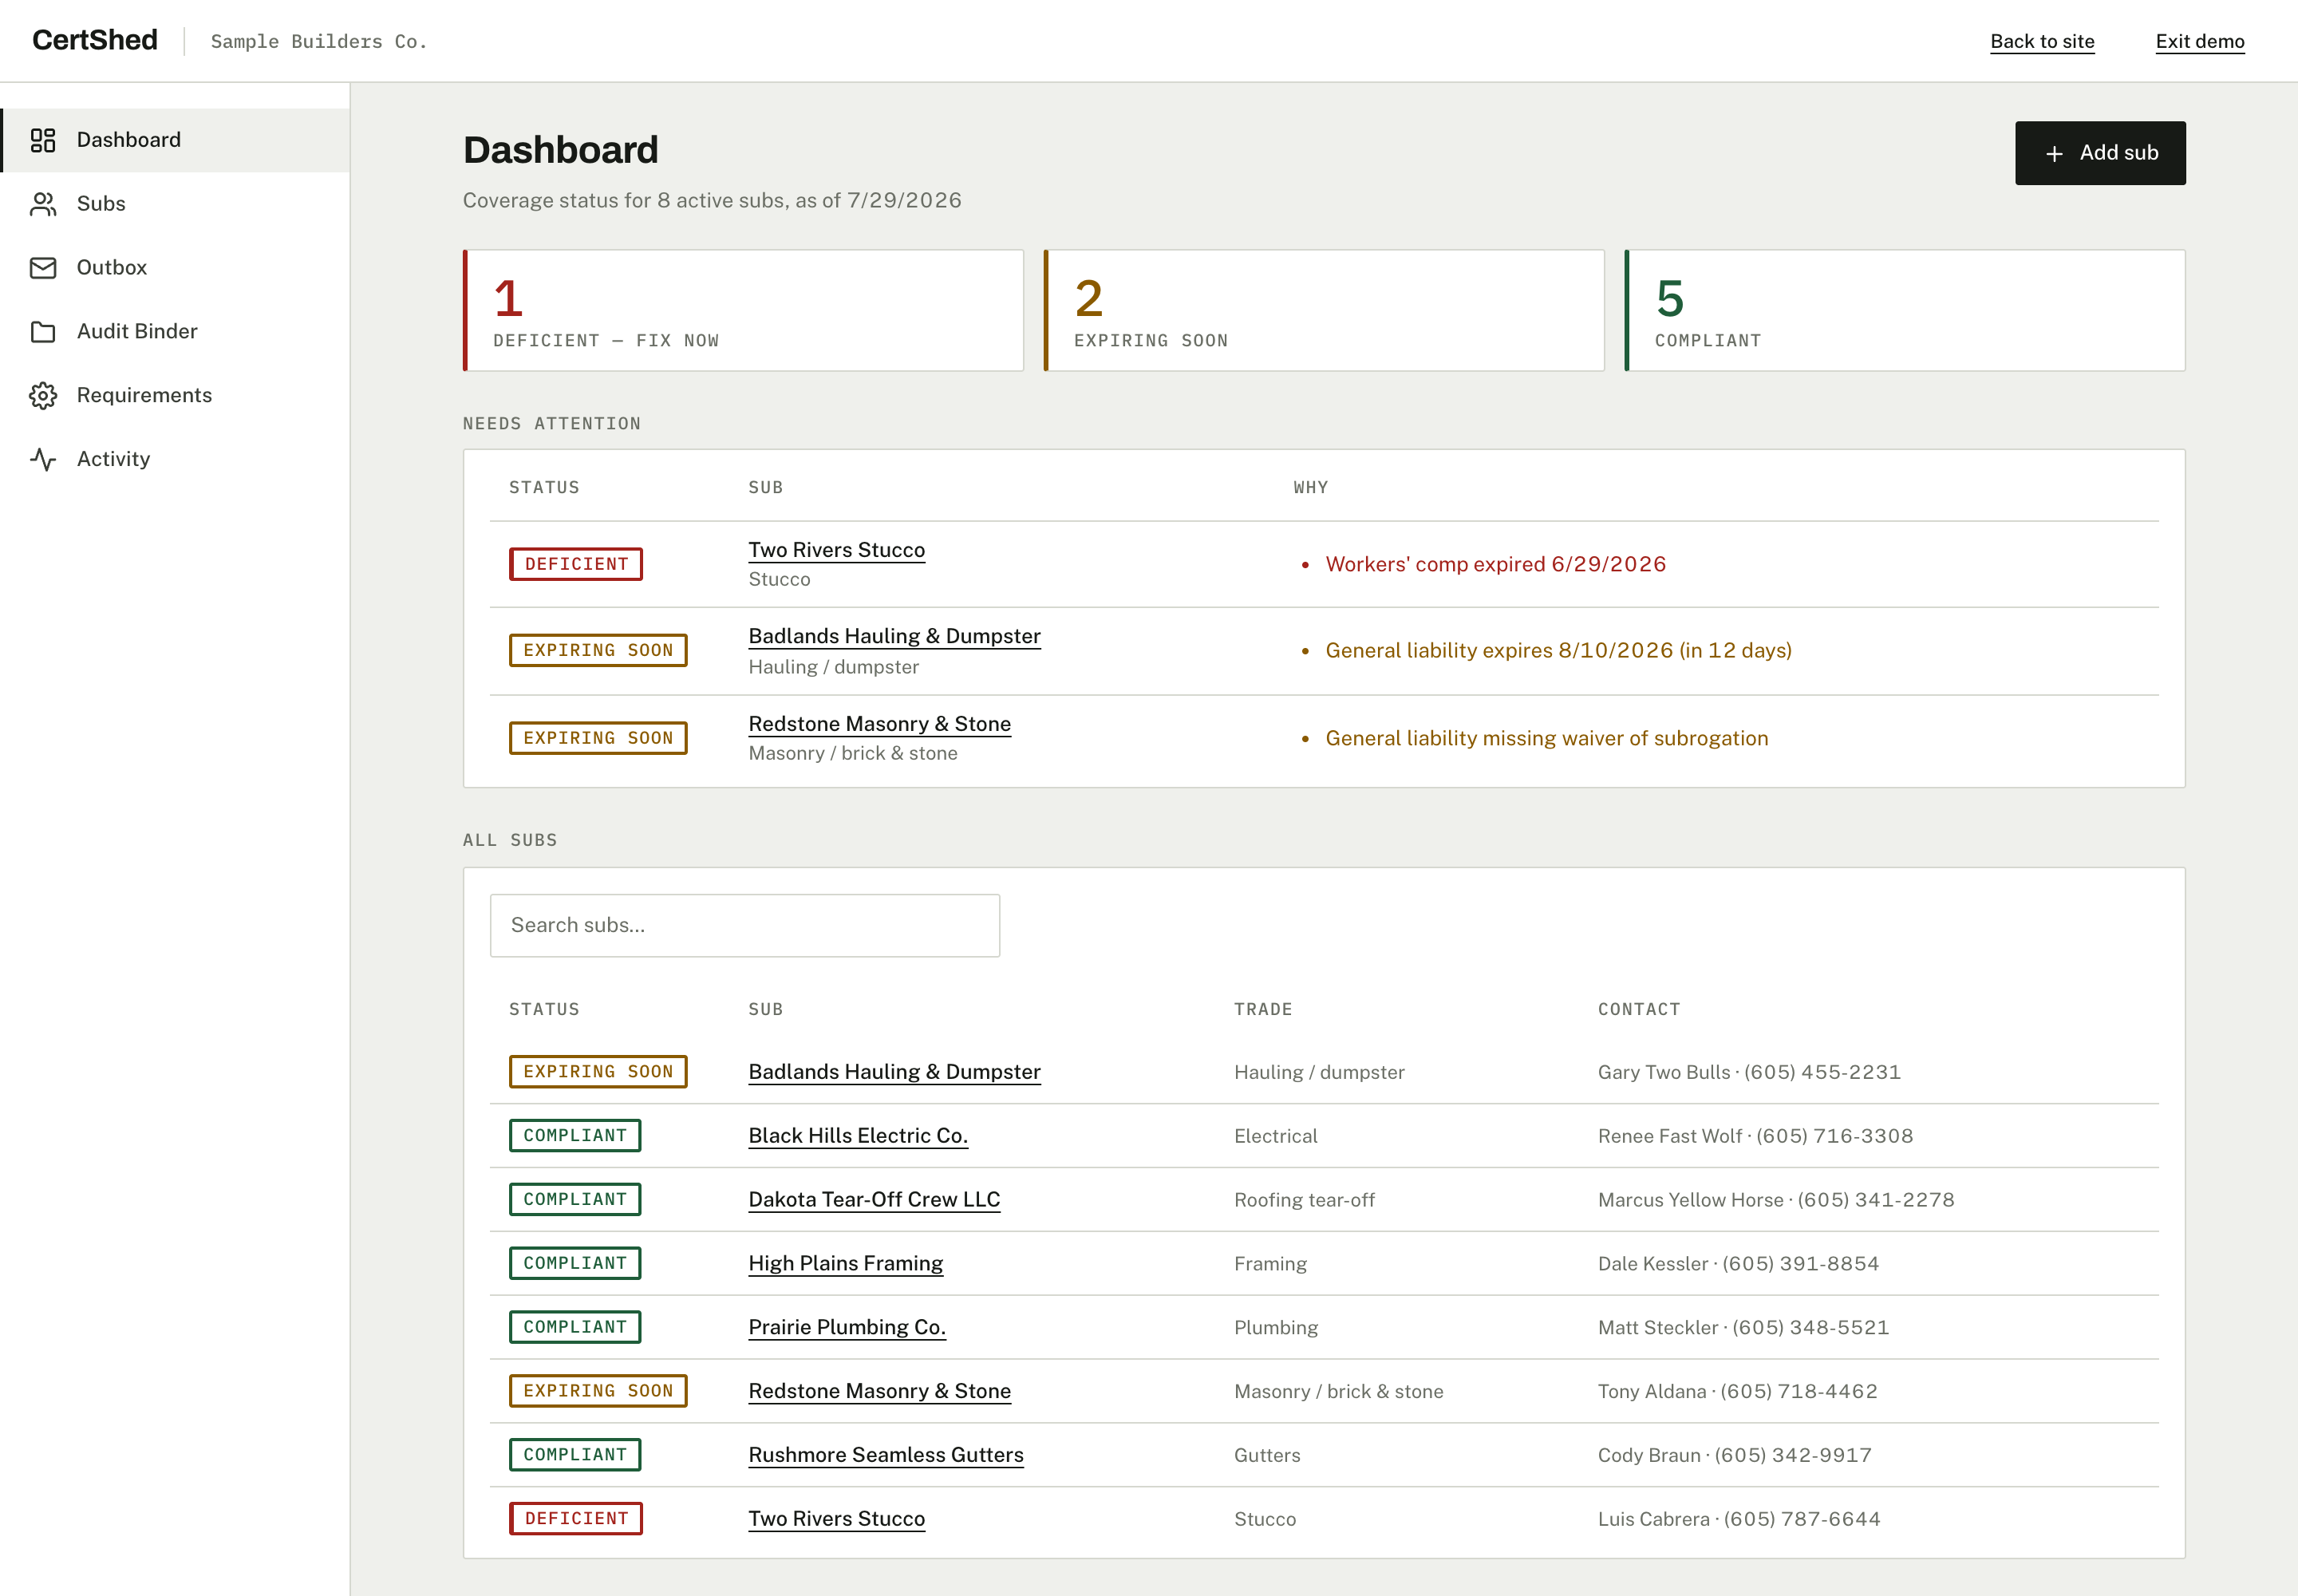
Task: Click the Deficient badge in Needs Attention
Action: (x=576, y=564)
